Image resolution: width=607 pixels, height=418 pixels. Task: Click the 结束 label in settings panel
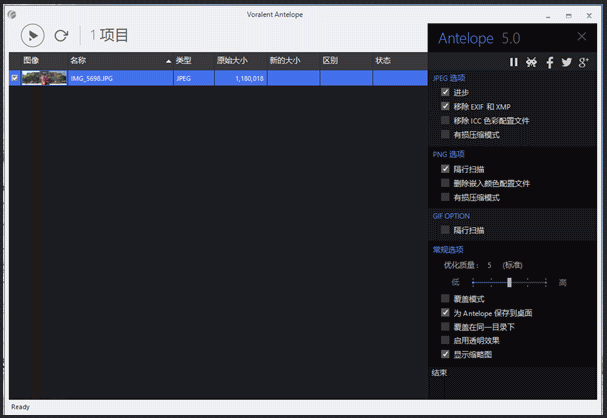click(439, 373)
